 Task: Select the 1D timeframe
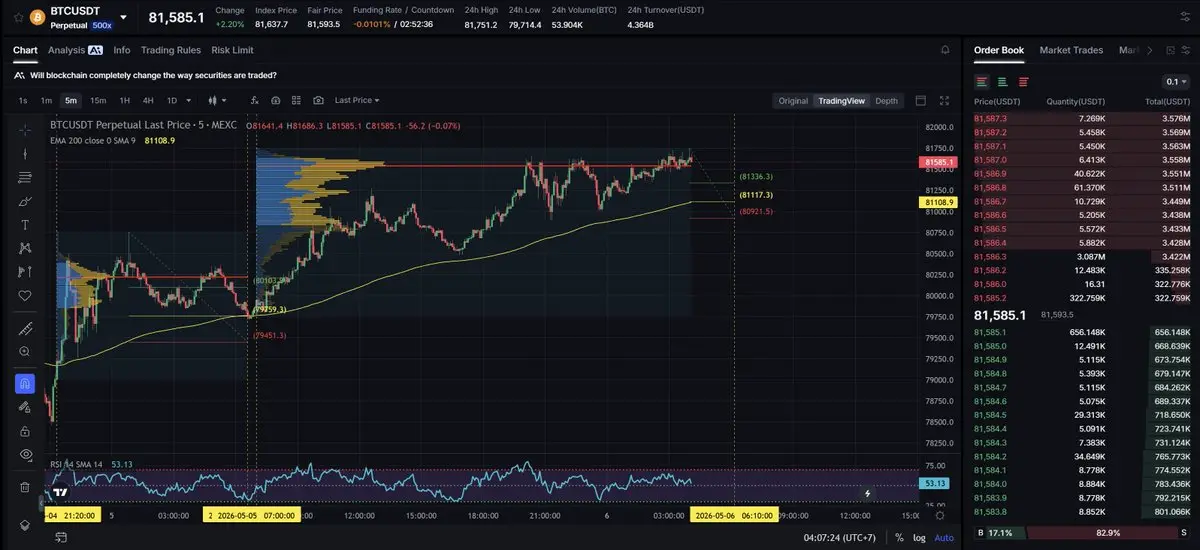coord(172,100)
